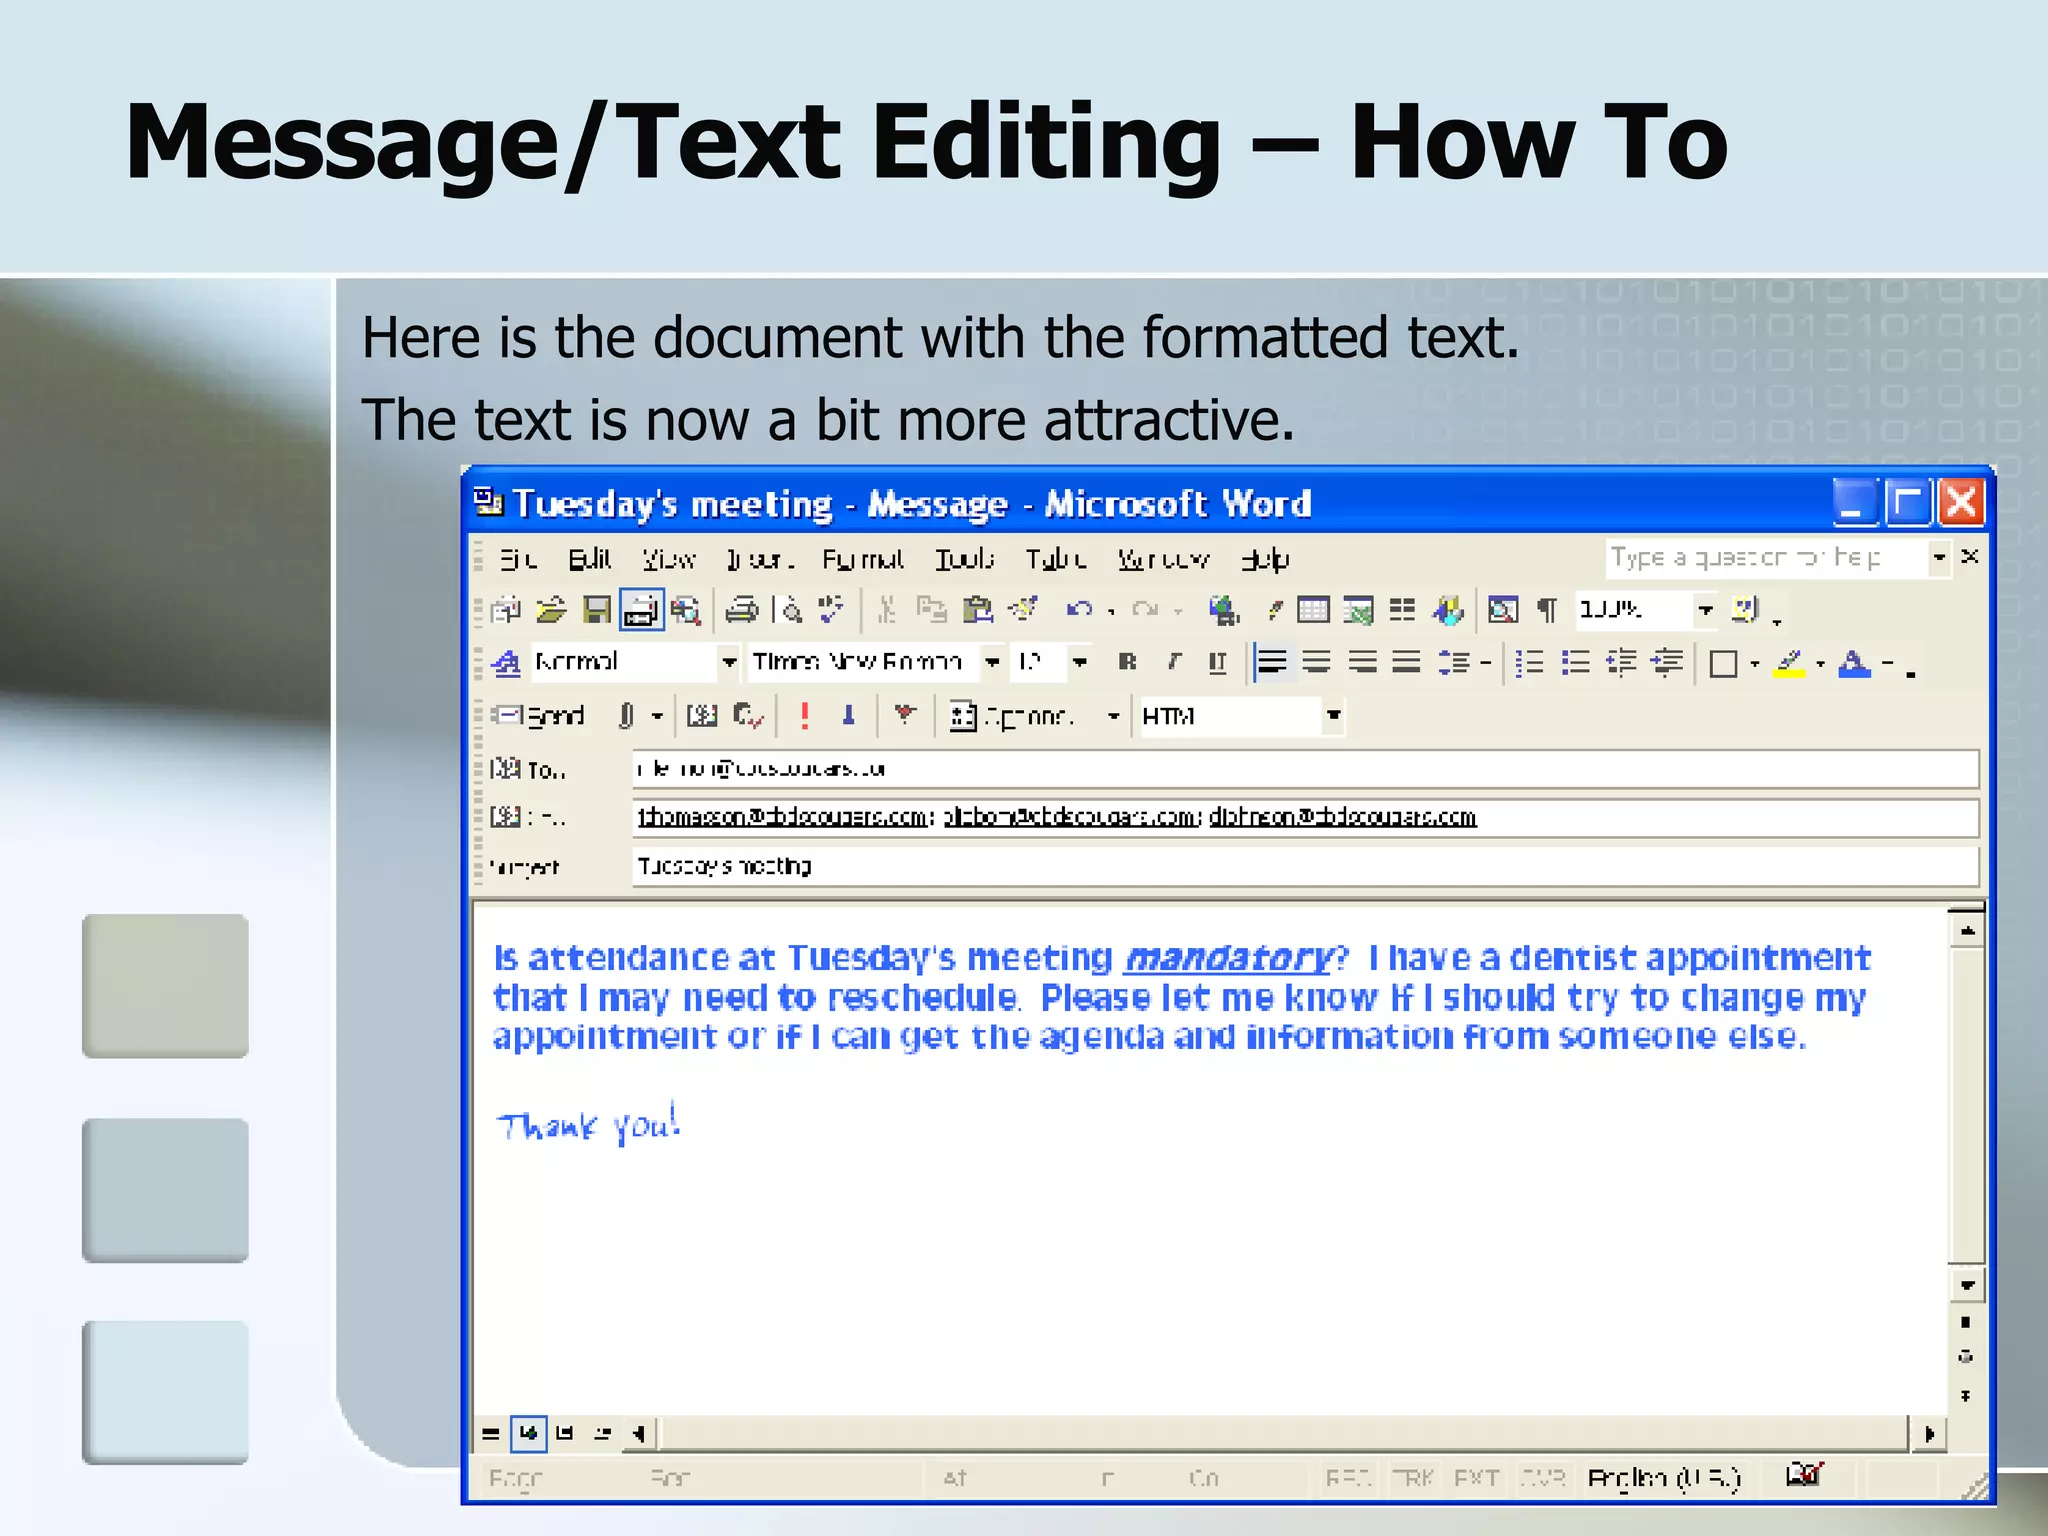Toggle Align Left
The image size is (2048, 1536).
pyautogui.click(x=1272, y=662)
